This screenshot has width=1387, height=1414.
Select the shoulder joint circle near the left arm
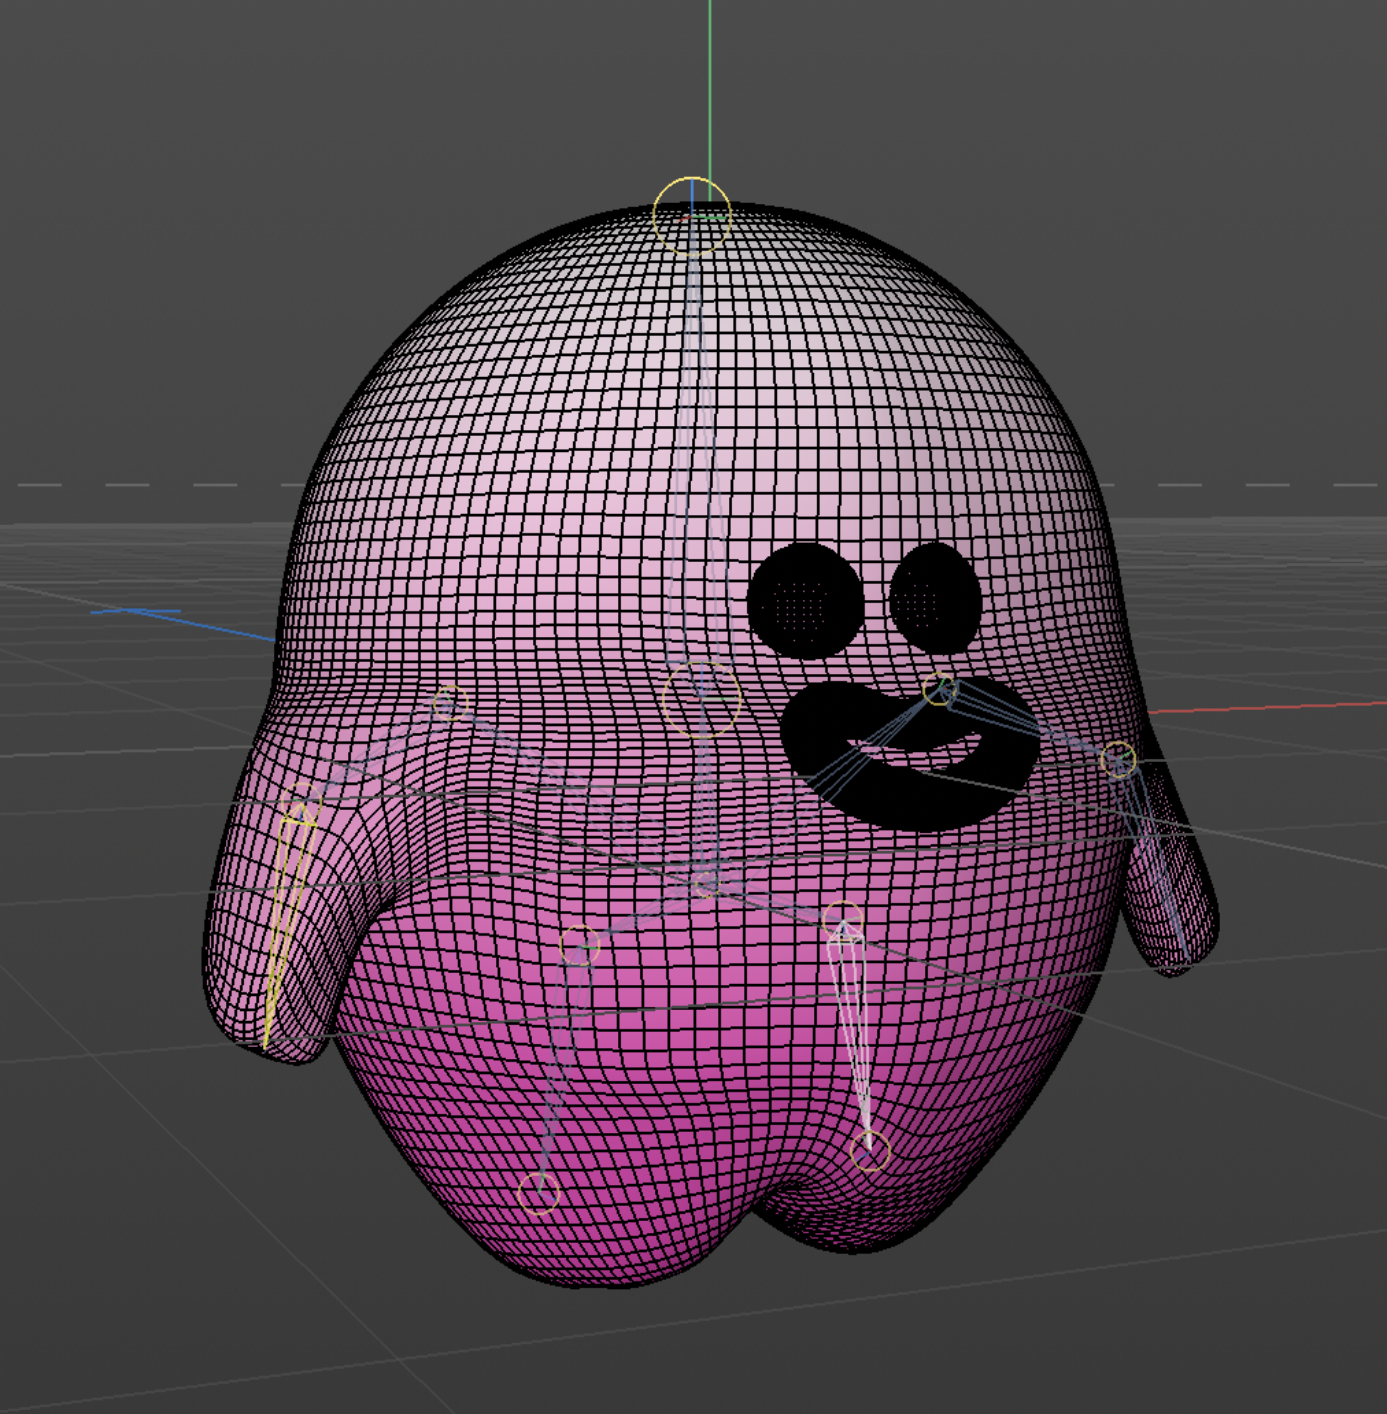click(x=450, y=704)
